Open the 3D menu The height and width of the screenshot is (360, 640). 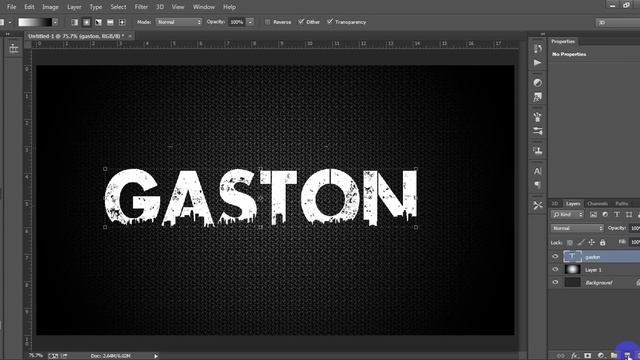pyautogui.click(x=160, y=7)
